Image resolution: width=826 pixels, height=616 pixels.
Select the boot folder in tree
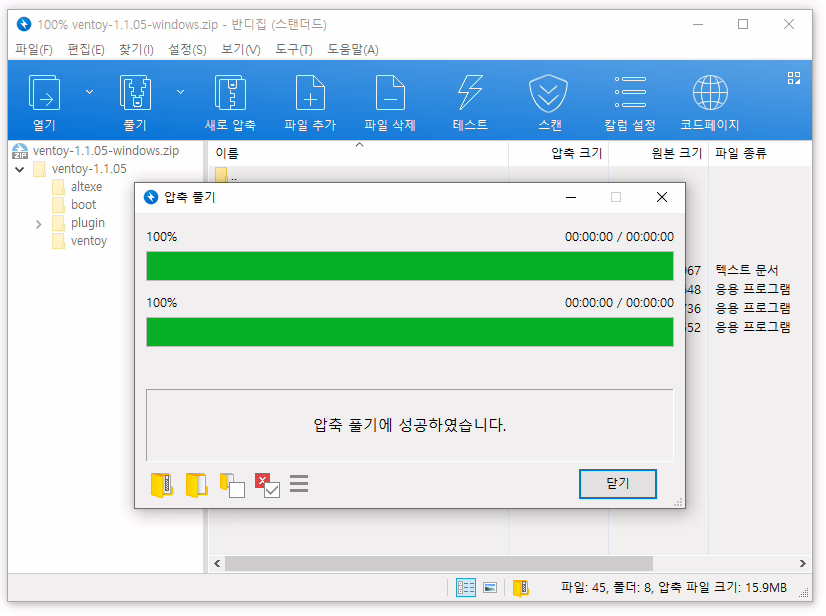click(x=84, y=205)
